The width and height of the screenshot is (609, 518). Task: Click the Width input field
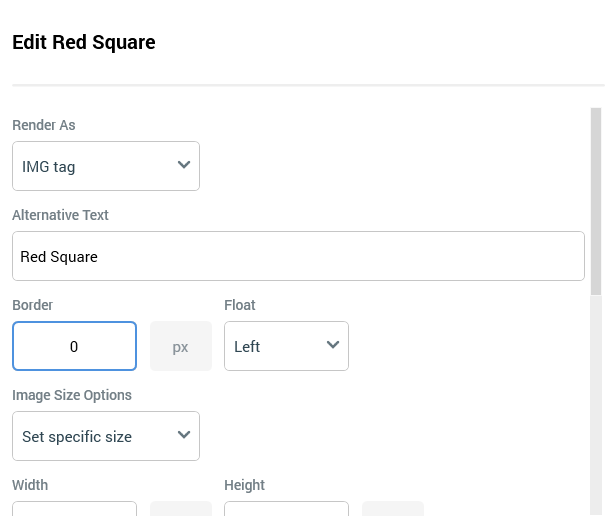[x=74, y=510]
